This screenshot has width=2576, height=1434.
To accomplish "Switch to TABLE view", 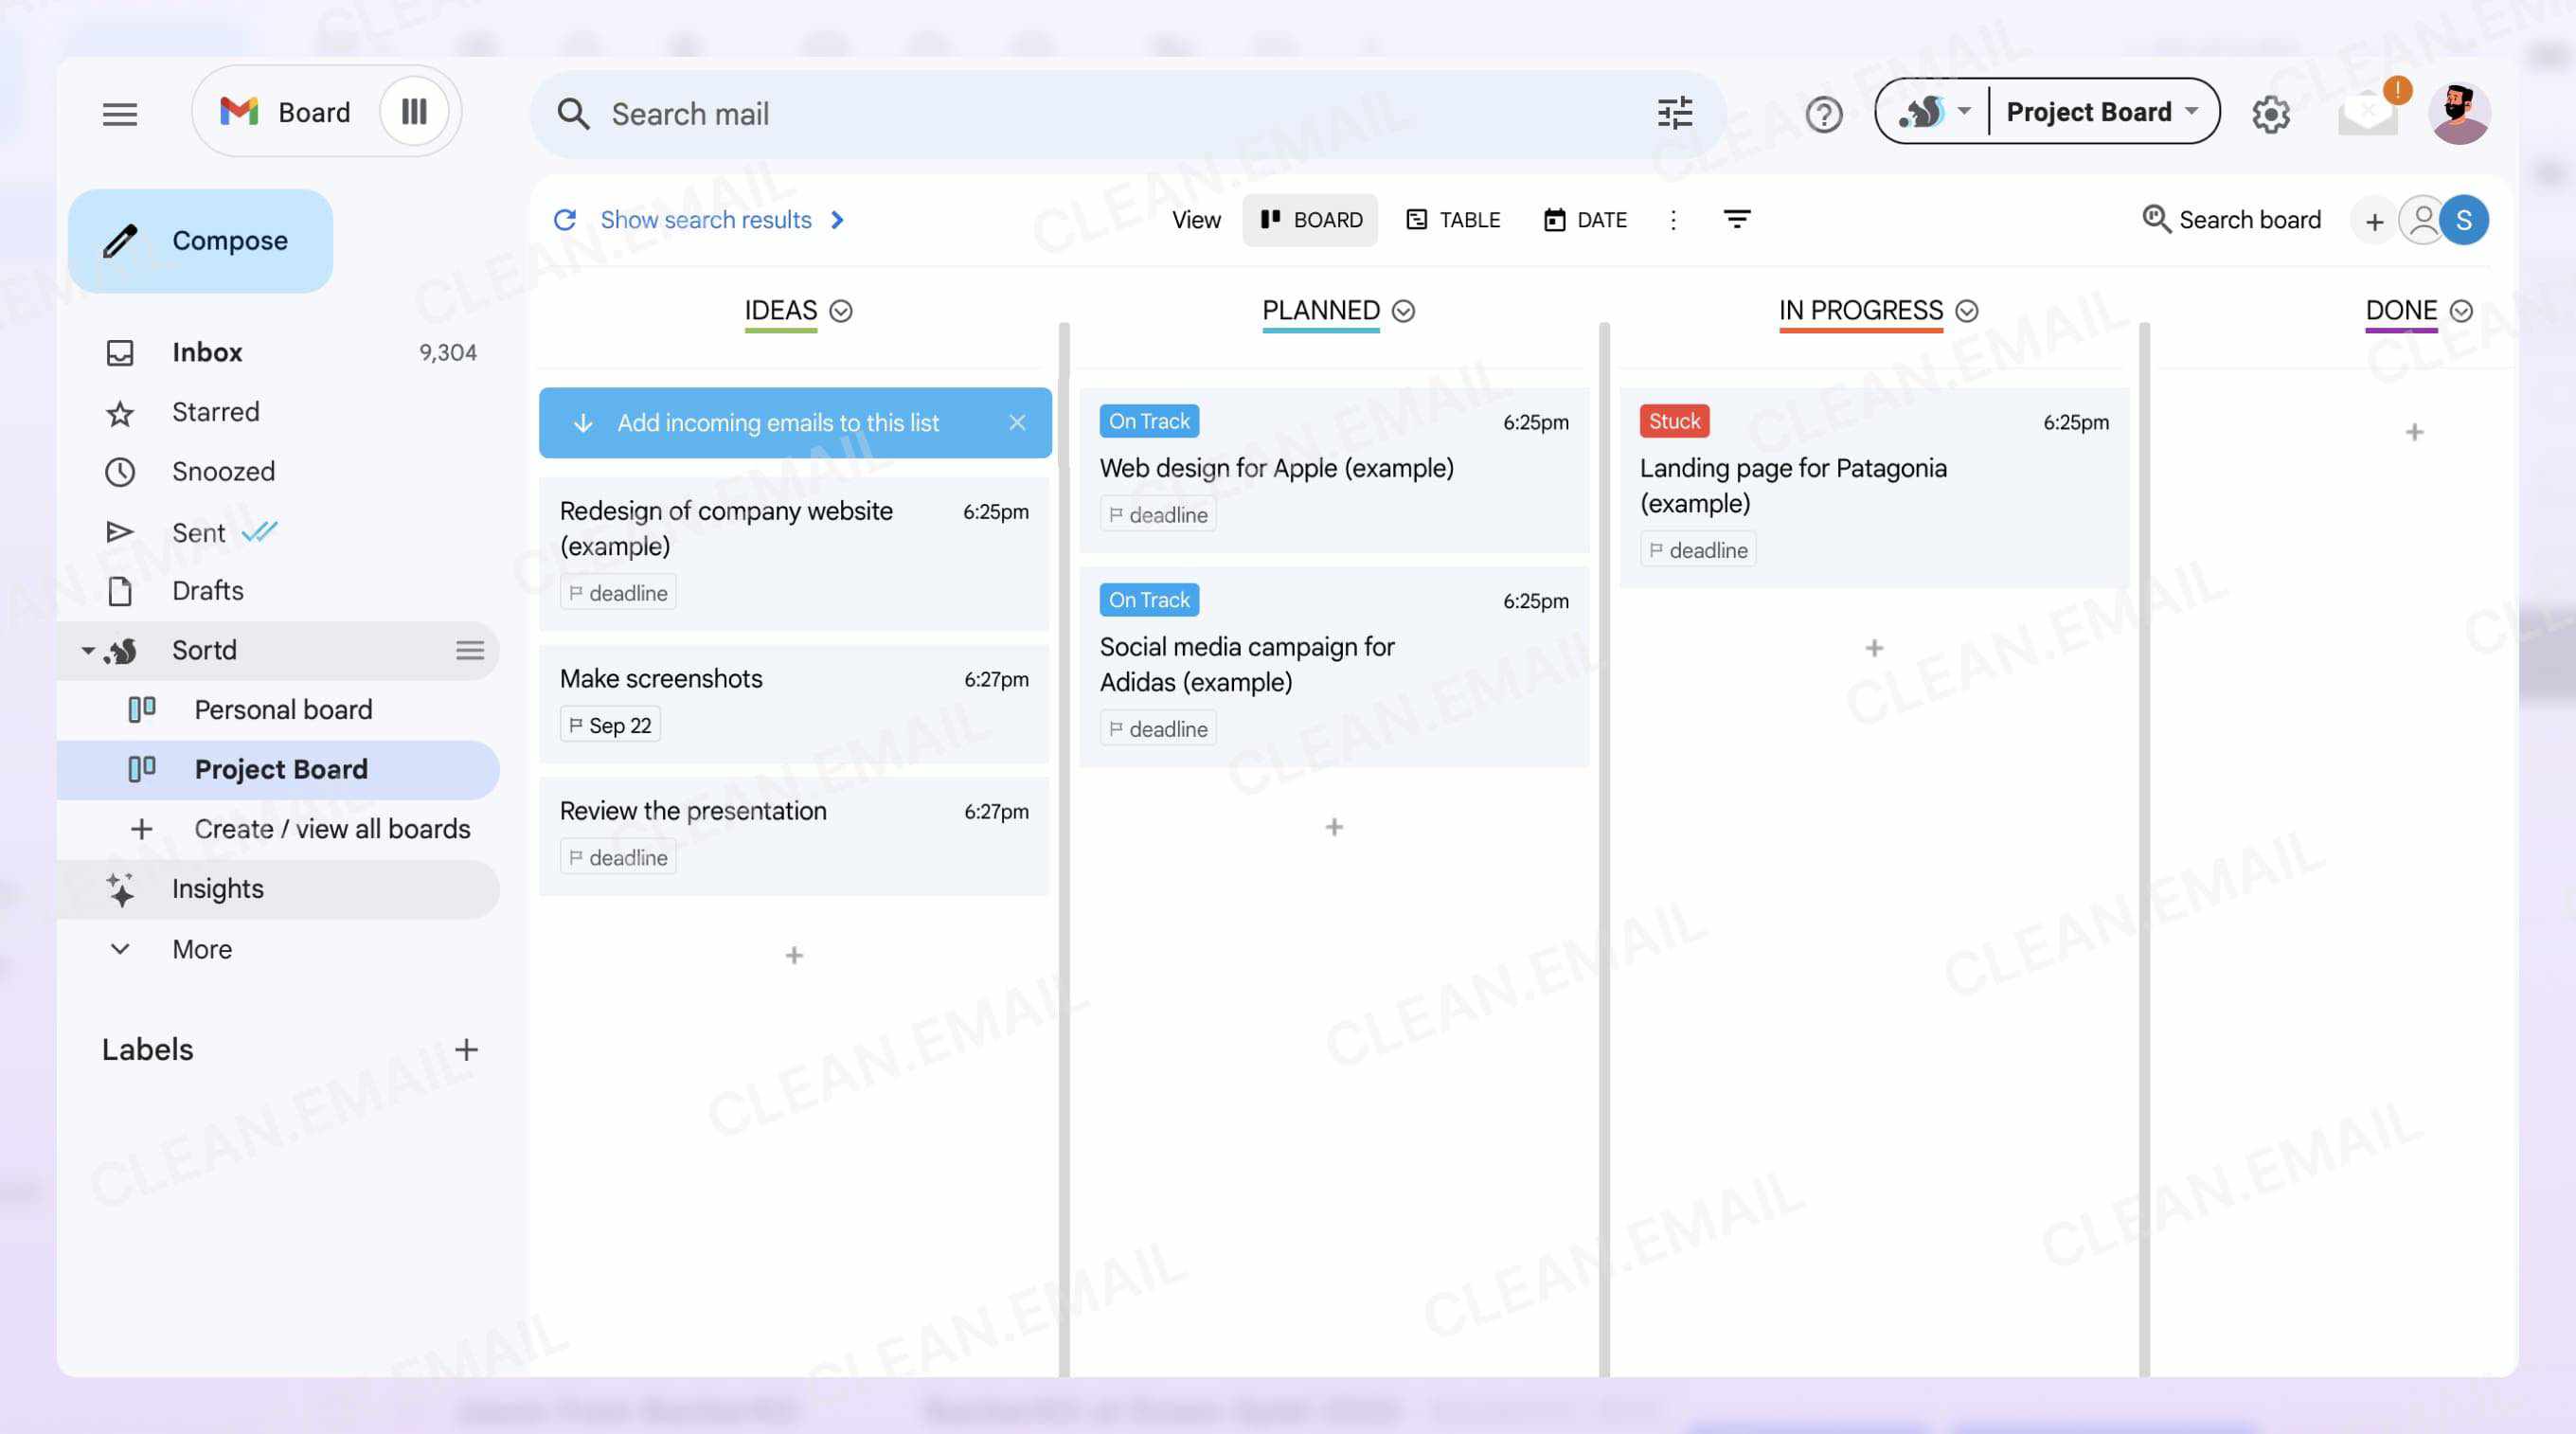I will 1453,219.
